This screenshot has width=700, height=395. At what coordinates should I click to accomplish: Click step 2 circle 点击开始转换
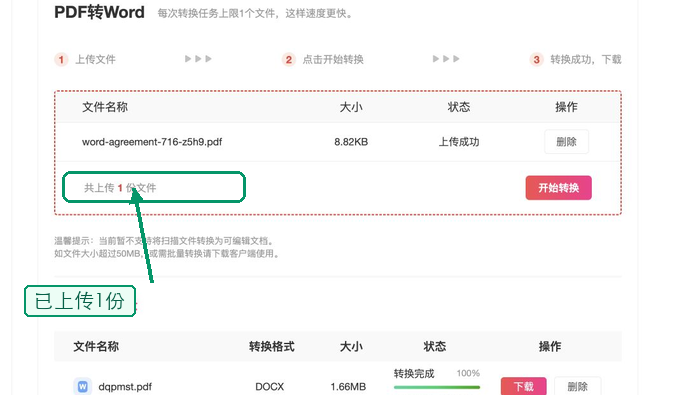[x=289, y=59]
